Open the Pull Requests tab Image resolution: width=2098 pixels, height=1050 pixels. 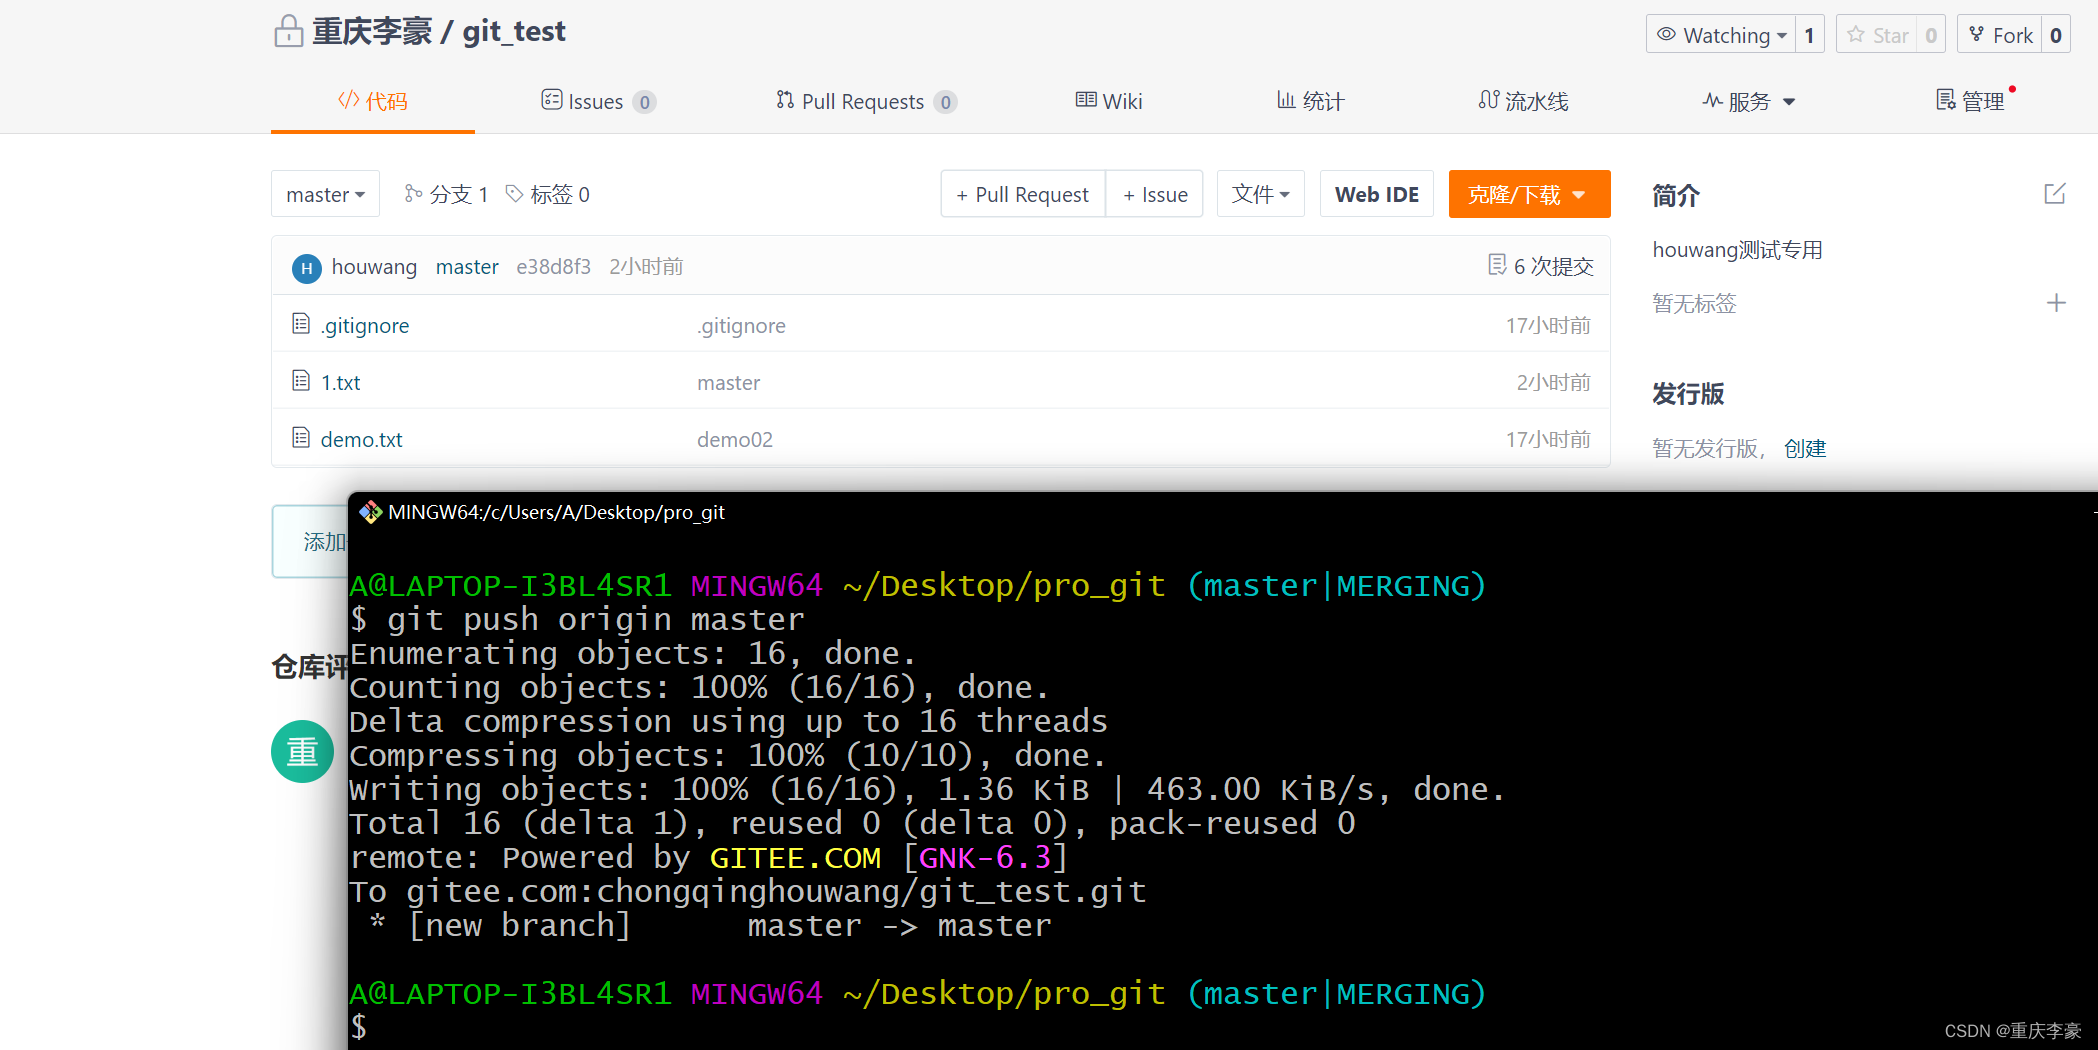[x=866, y=101]
